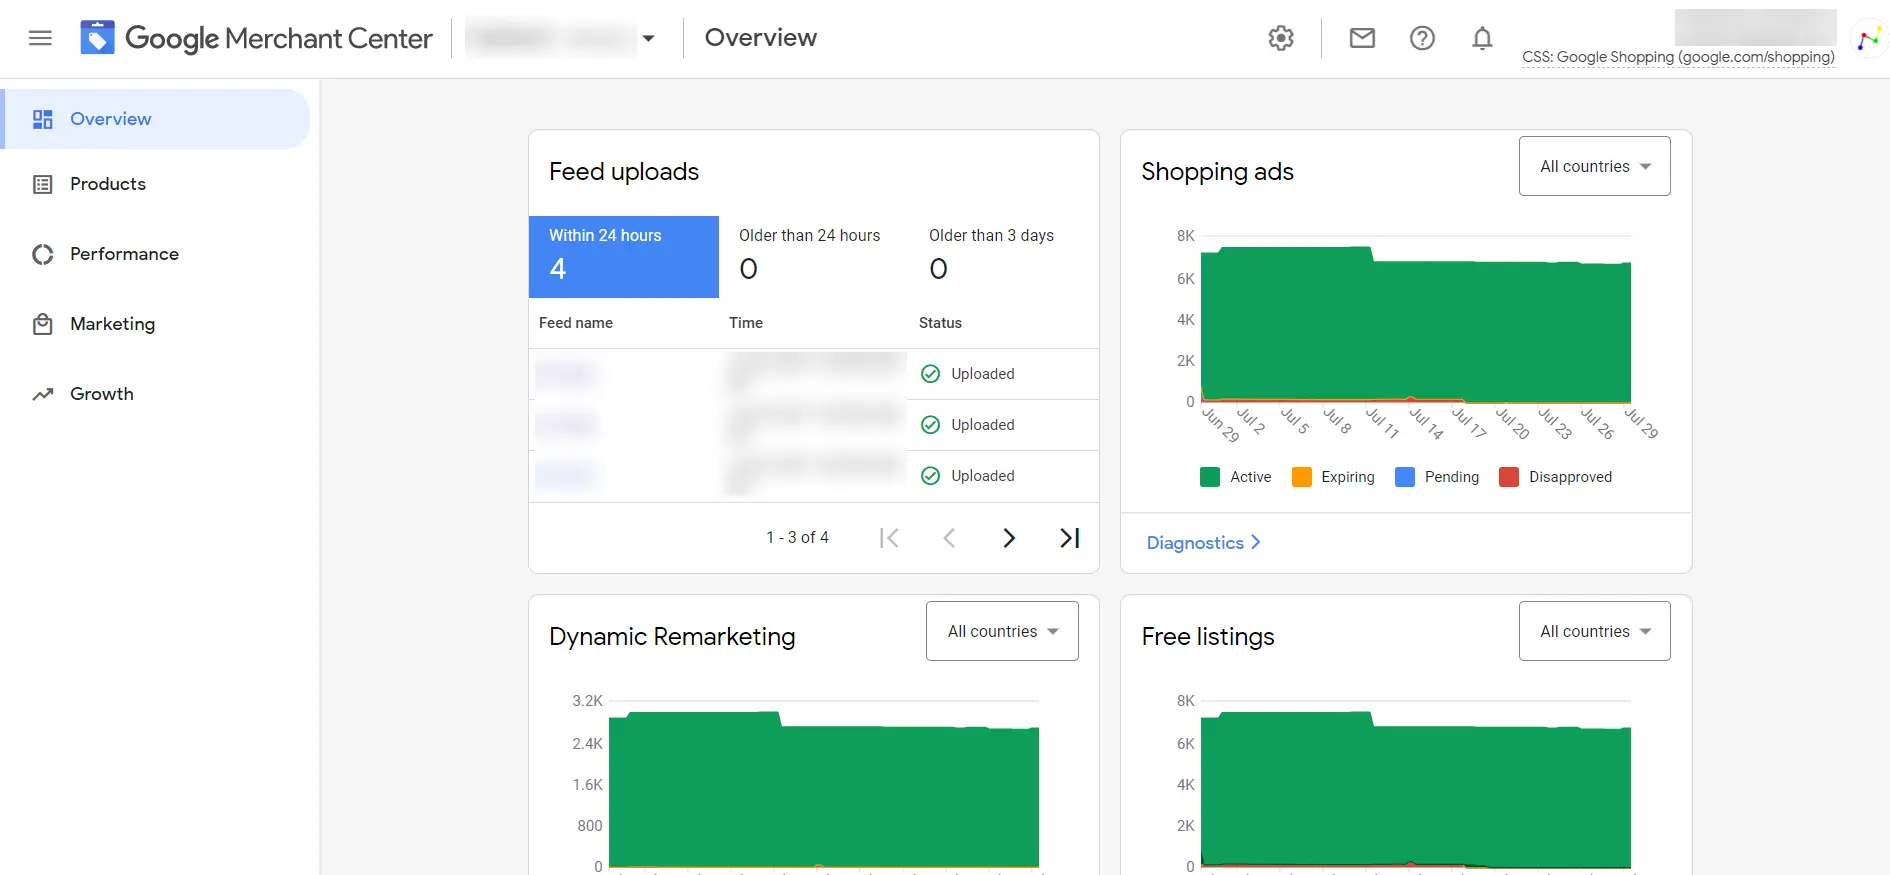This screenshot has width=1890, height=875.
Task: Click the Performance circle icon
Action: click(42, 254)
